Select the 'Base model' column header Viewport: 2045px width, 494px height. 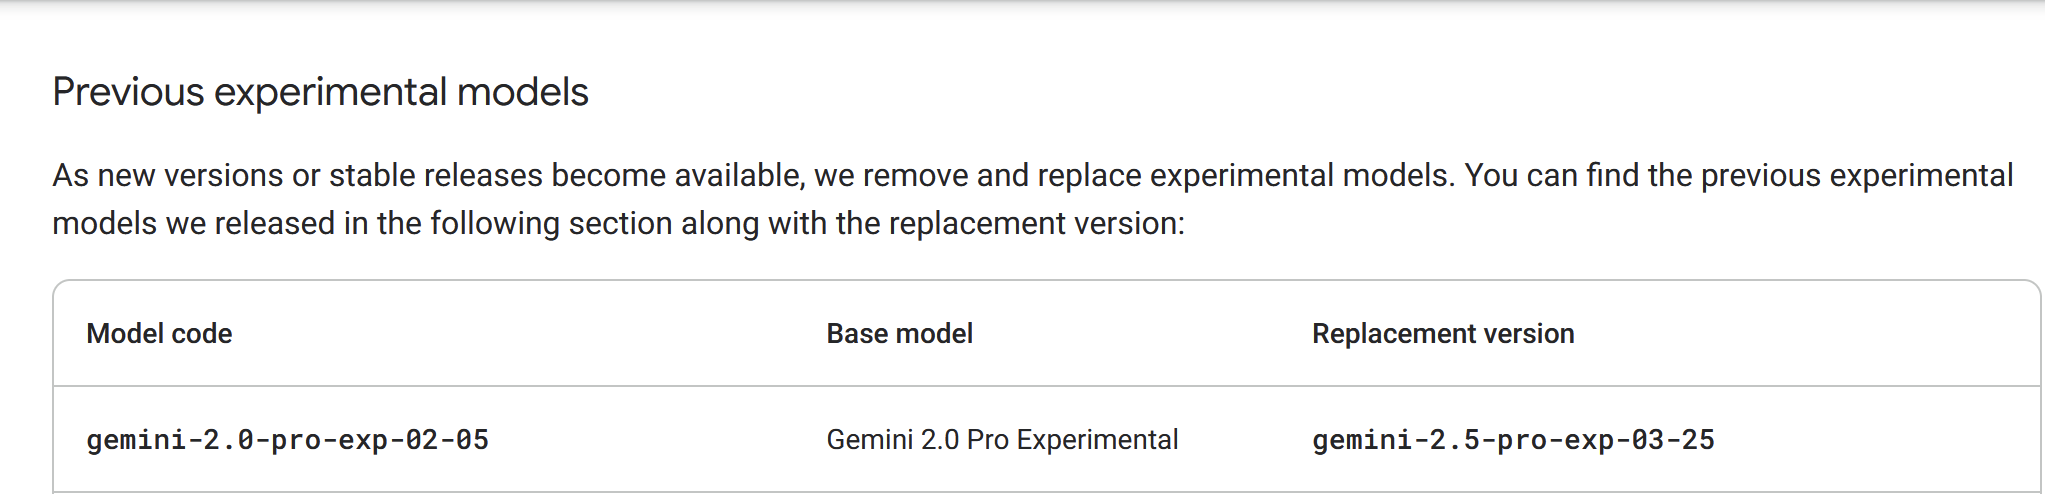click(899, 334)
